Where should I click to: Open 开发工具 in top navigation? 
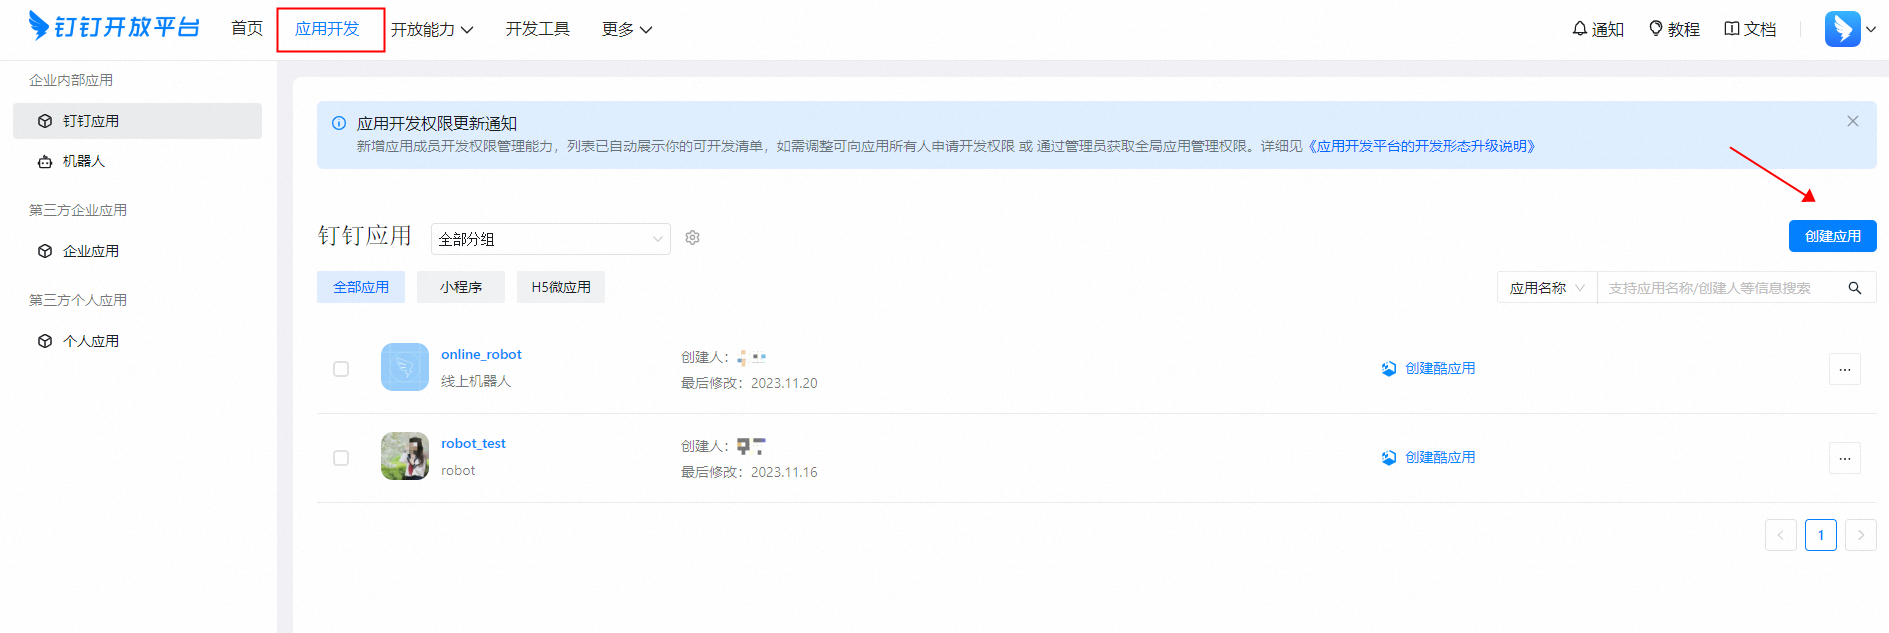[x=538, y=28]
